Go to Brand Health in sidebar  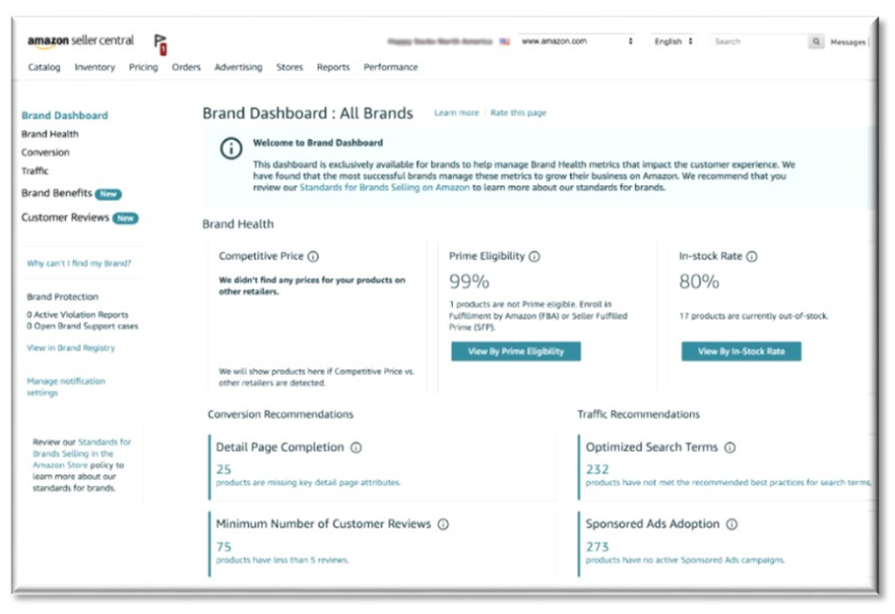click(x=50, y=134)
